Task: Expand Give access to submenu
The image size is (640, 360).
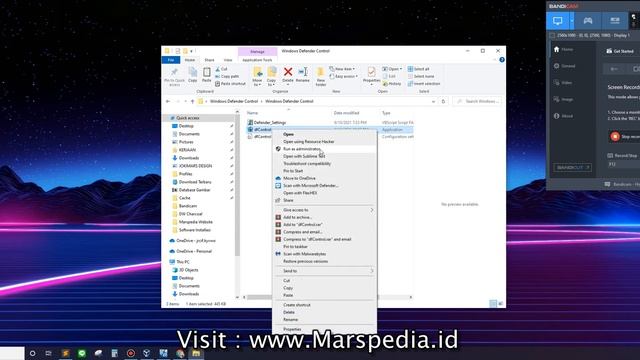Action: tap(324, 210)
